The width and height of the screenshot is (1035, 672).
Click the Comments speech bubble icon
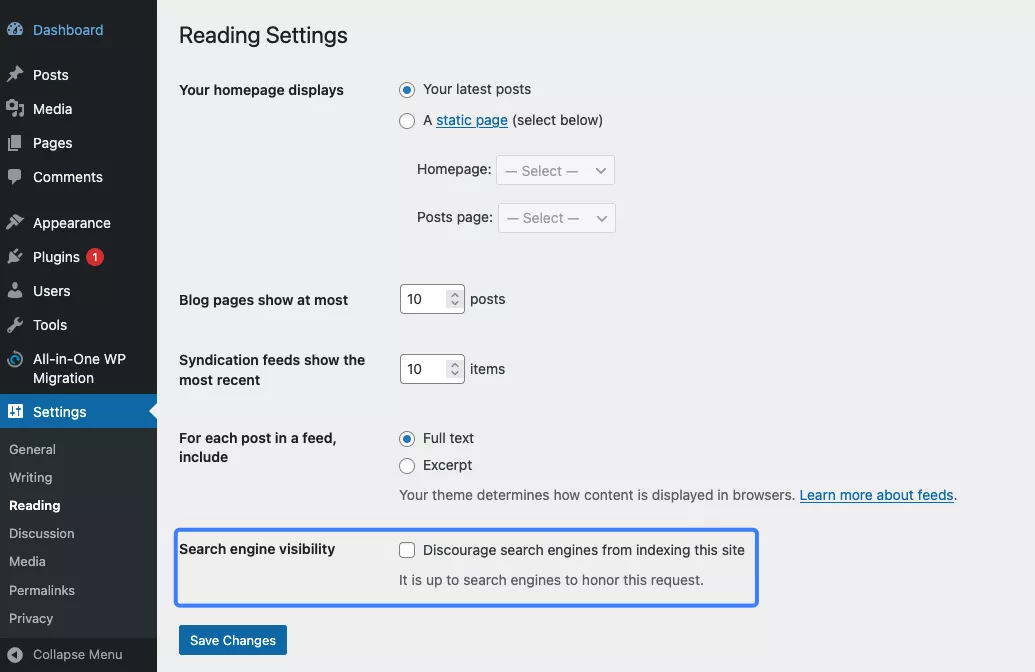pyautogui.click(x=15, y=177)
